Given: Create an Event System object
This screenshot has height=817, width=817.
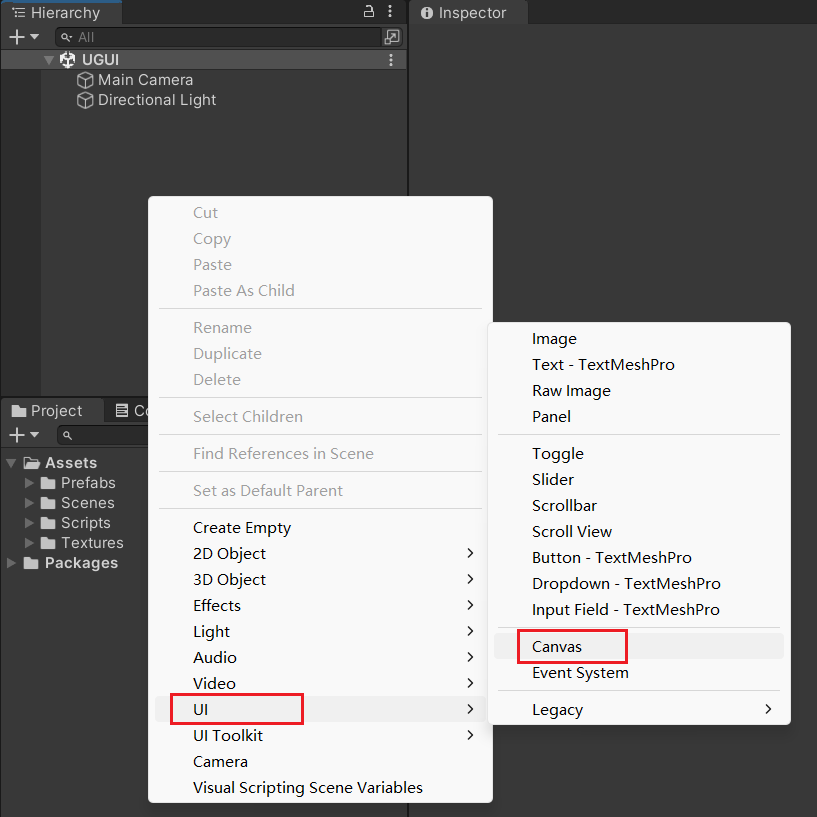Looking at the screenshot, I should click(x=639, y=673).
